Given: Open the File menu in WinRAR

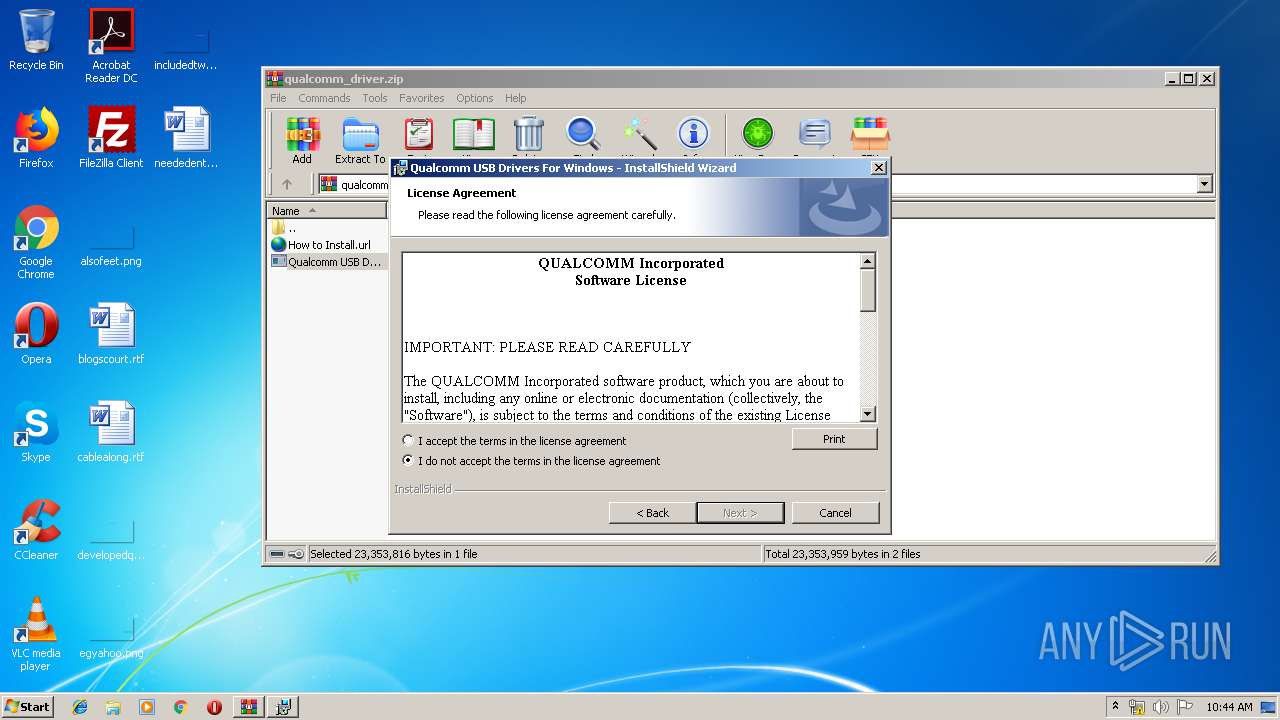Looking at the screenshot, I should (278, 98).
